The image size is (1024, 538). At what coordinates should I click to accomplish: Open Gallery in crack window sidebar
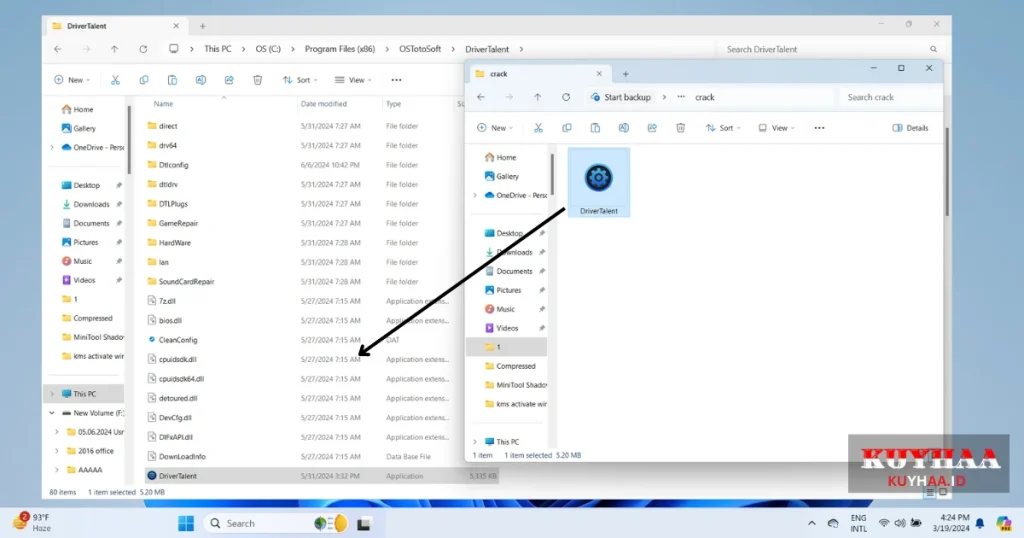[x=507, y=176]
